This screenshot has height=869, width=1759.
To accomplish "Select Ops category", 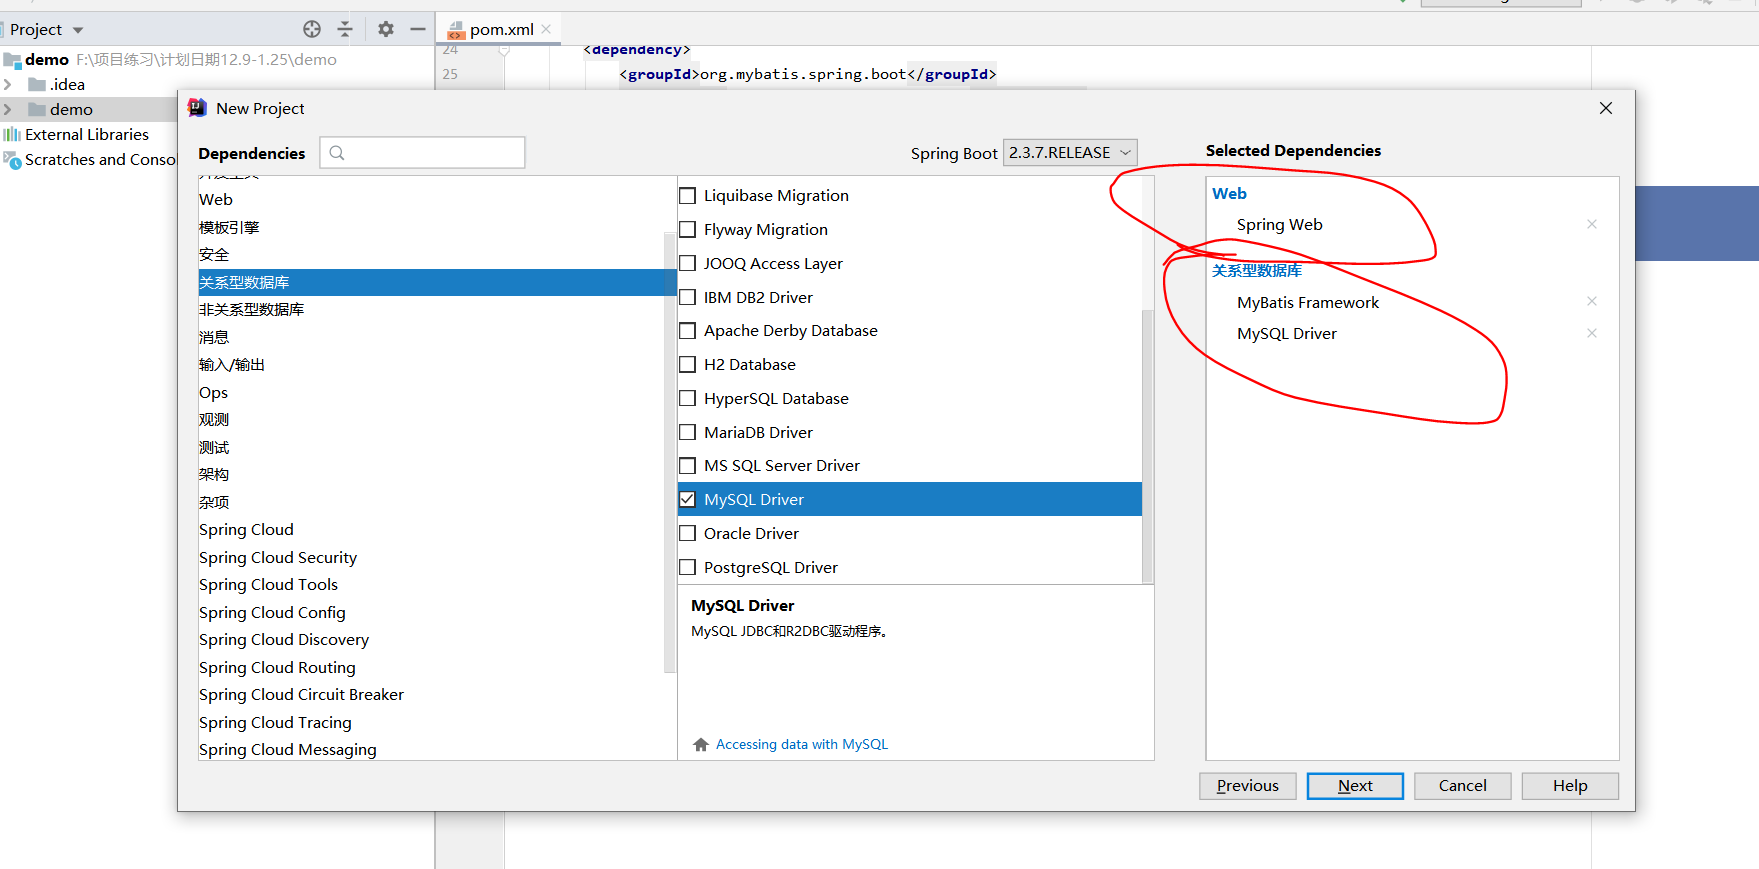I will pos(213,393).
